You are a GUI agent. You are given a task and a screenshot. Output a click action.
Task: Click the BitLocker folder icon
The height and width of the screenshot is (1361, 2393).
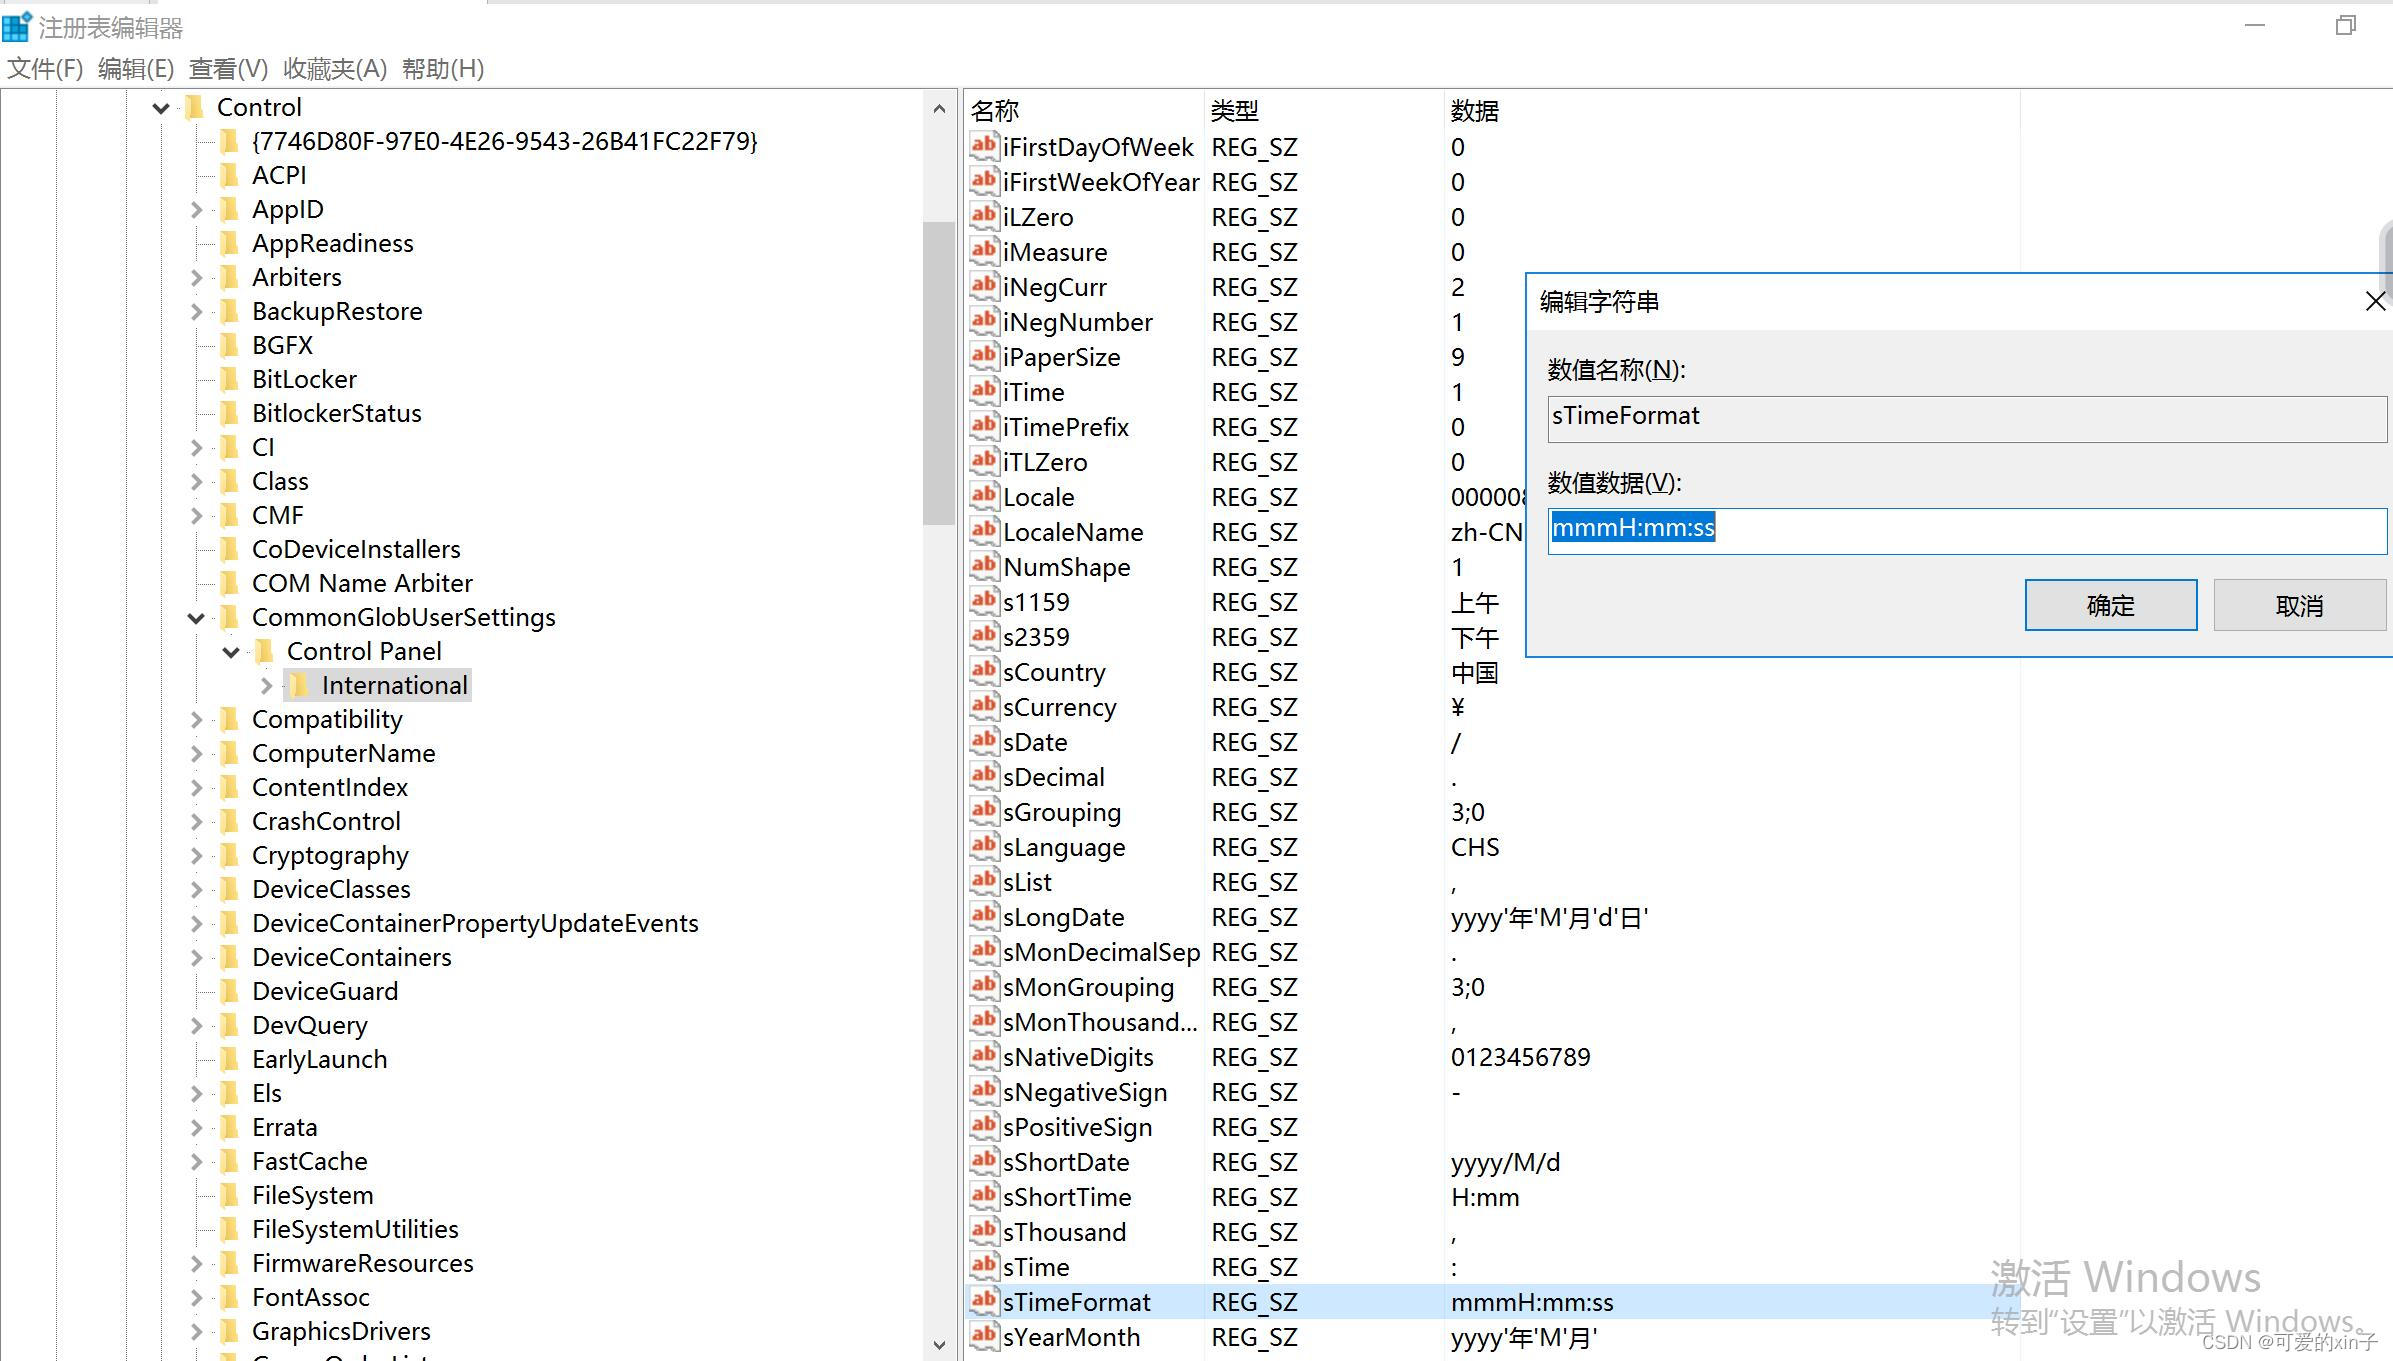229,379
